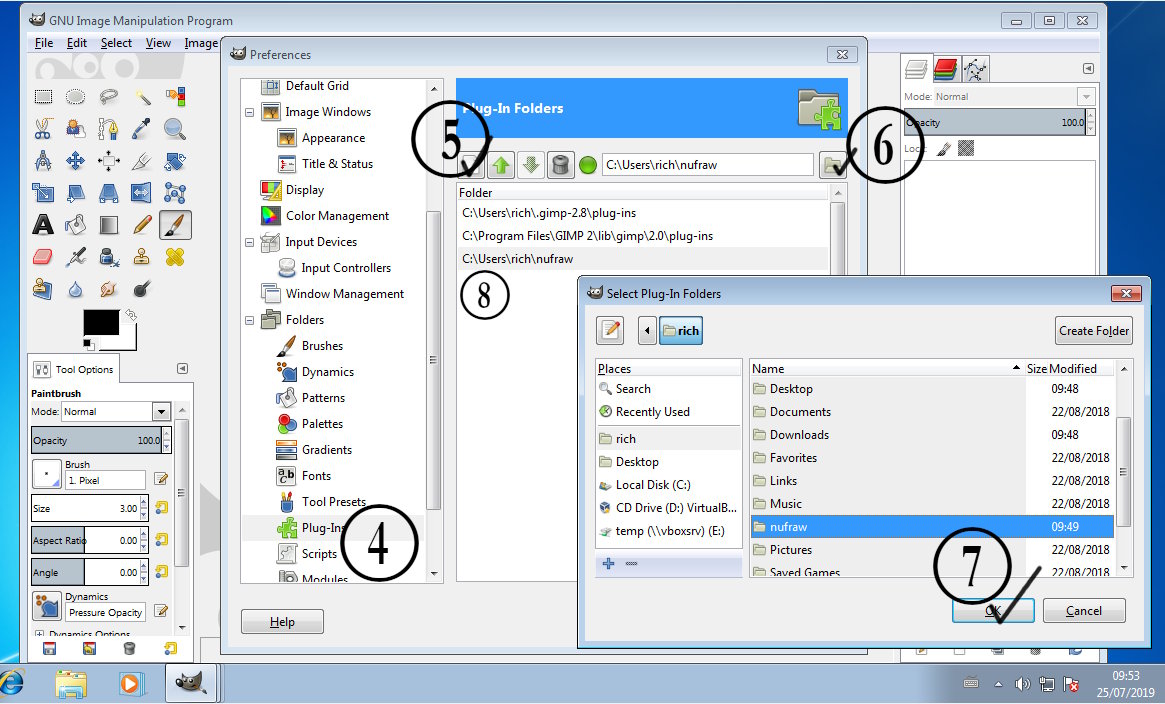Switch to the Channels tab

pos(945,69)
